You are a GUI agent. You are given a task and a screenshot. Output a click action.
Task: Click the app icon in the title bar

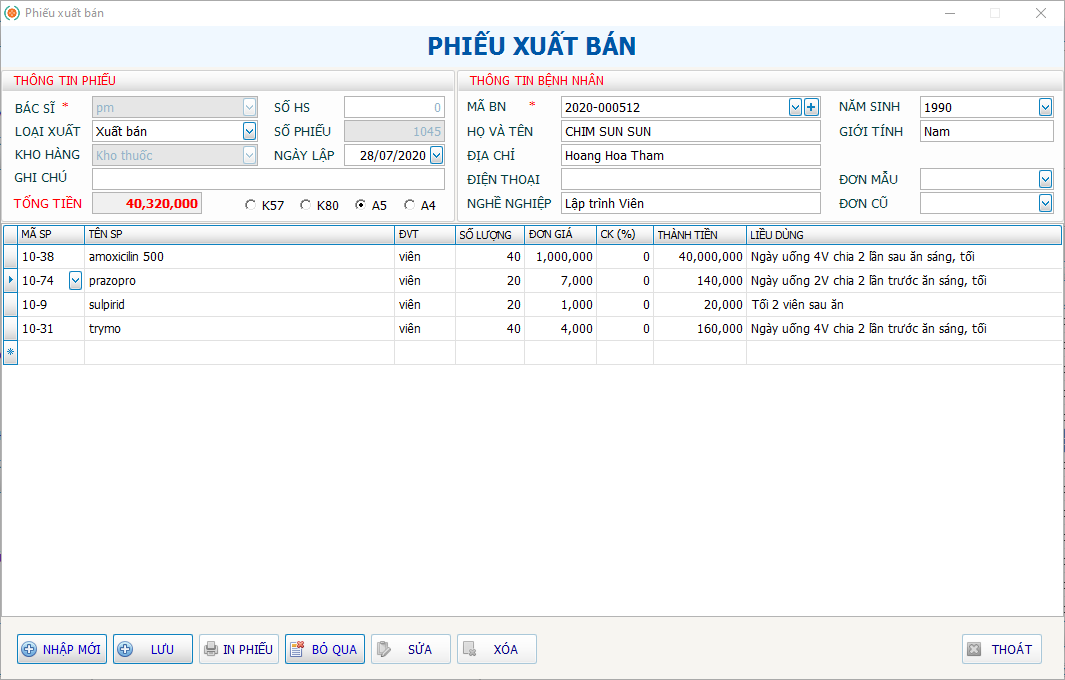point(12,13)
